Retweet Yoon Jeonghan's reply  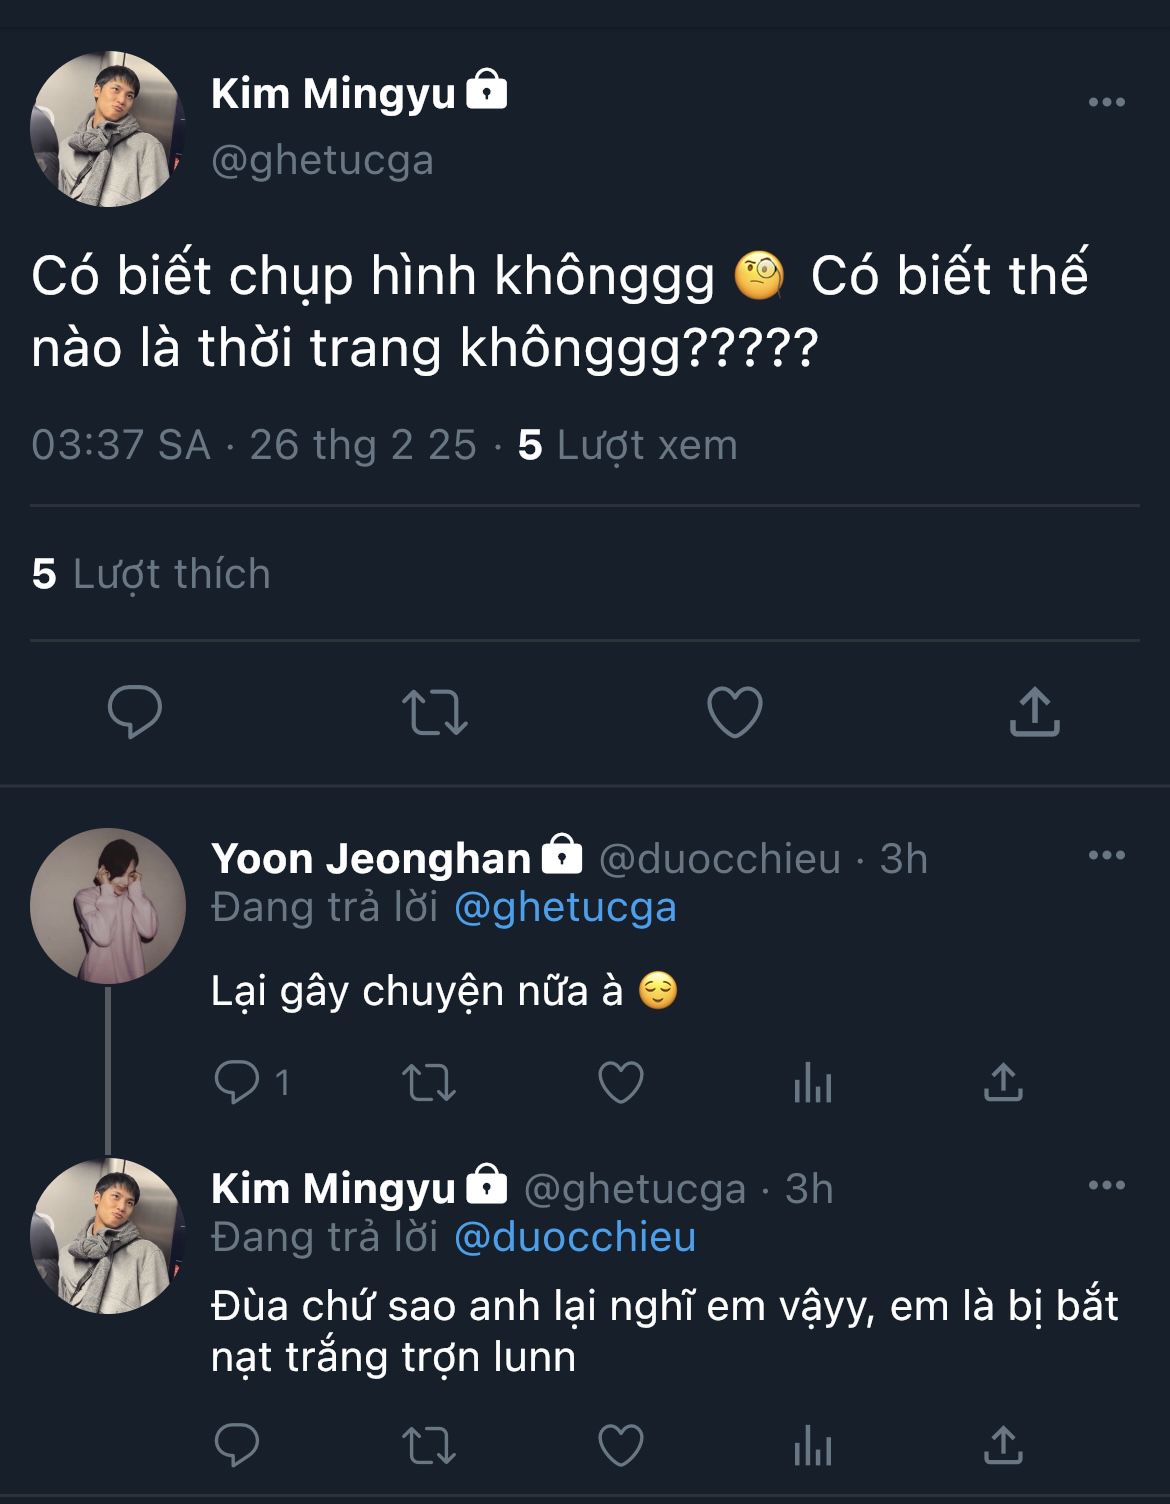pyautogui.click(x=429, y=1082)
